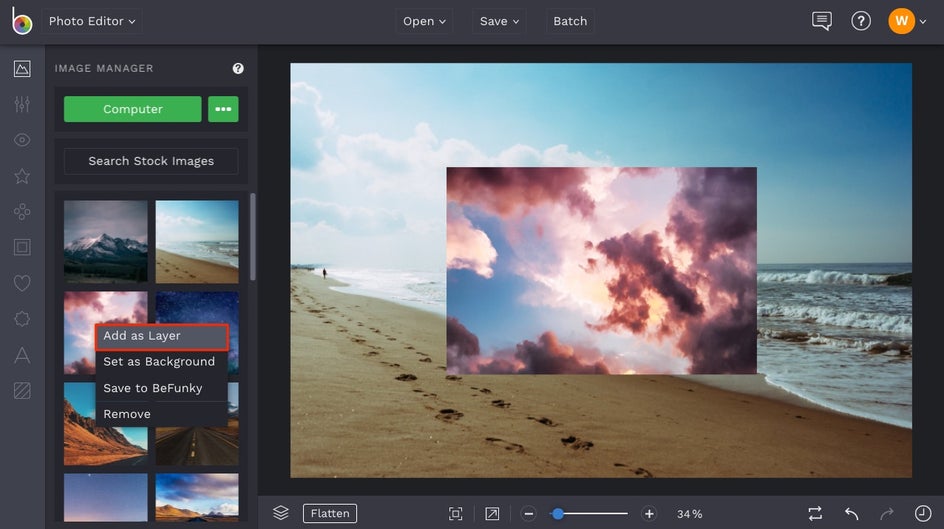944x529 pixels.
Task: Click the zoom slider handle
Action: (x=558, y=513)
